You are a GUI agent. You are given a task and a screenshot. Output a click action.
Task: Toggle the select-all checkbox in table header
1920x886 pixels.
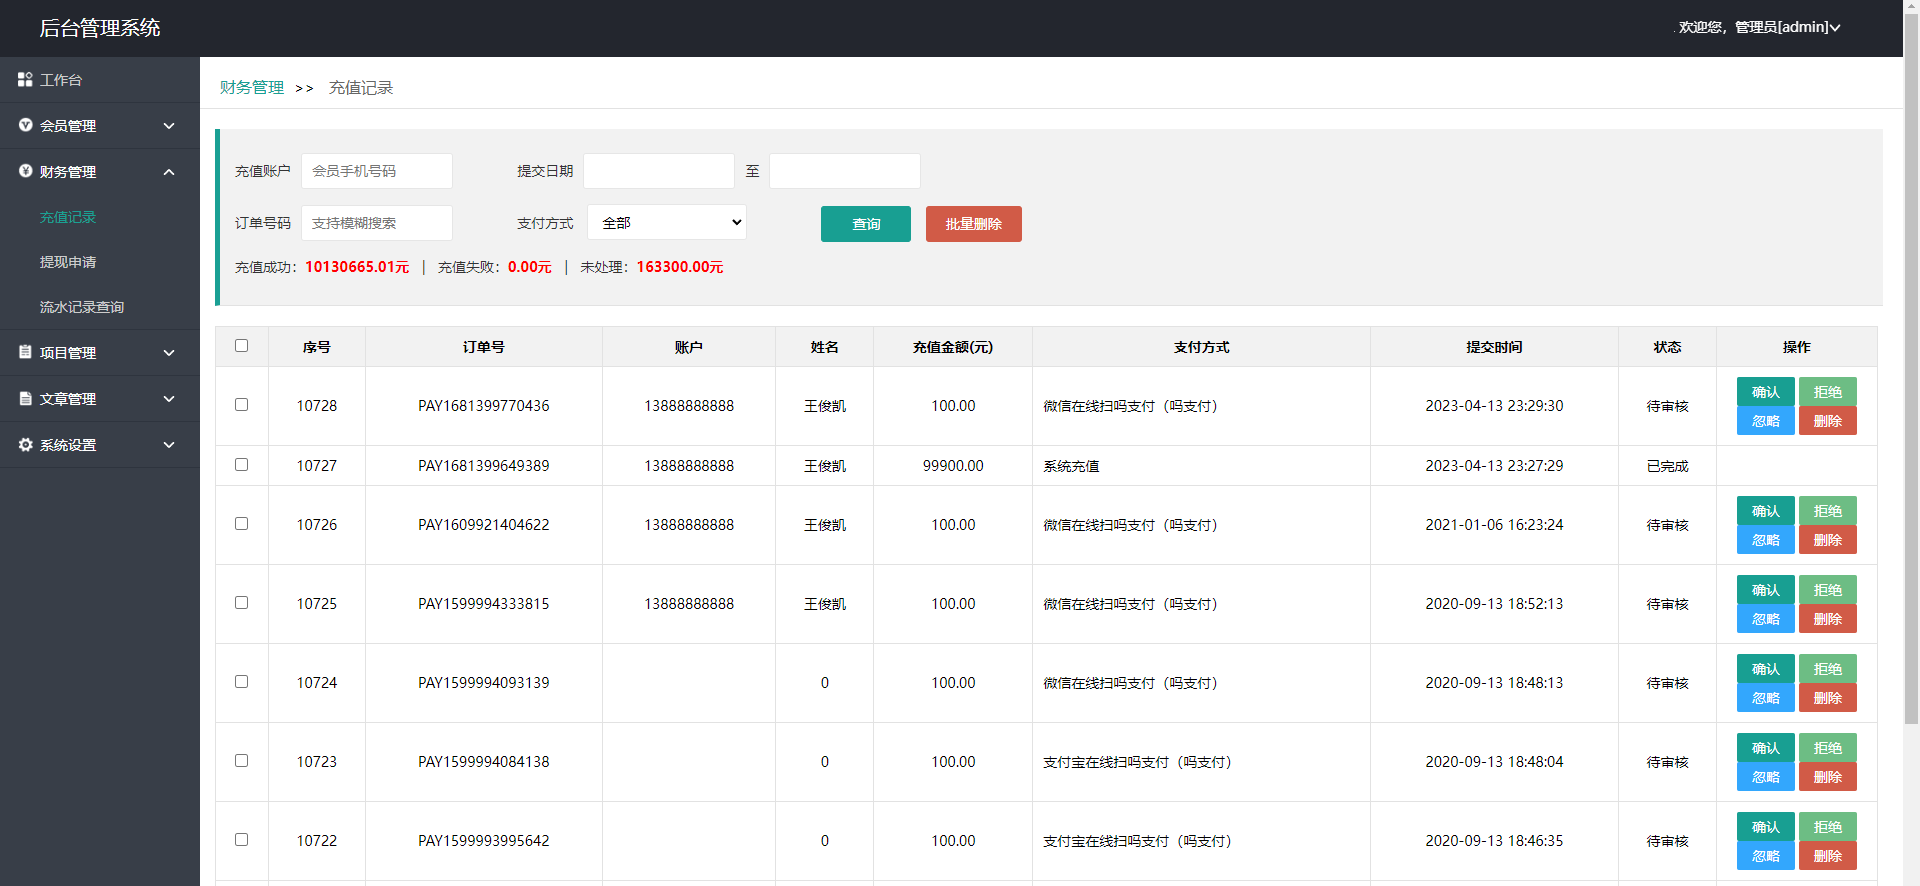pyautogui.click(x=241, y=346)
